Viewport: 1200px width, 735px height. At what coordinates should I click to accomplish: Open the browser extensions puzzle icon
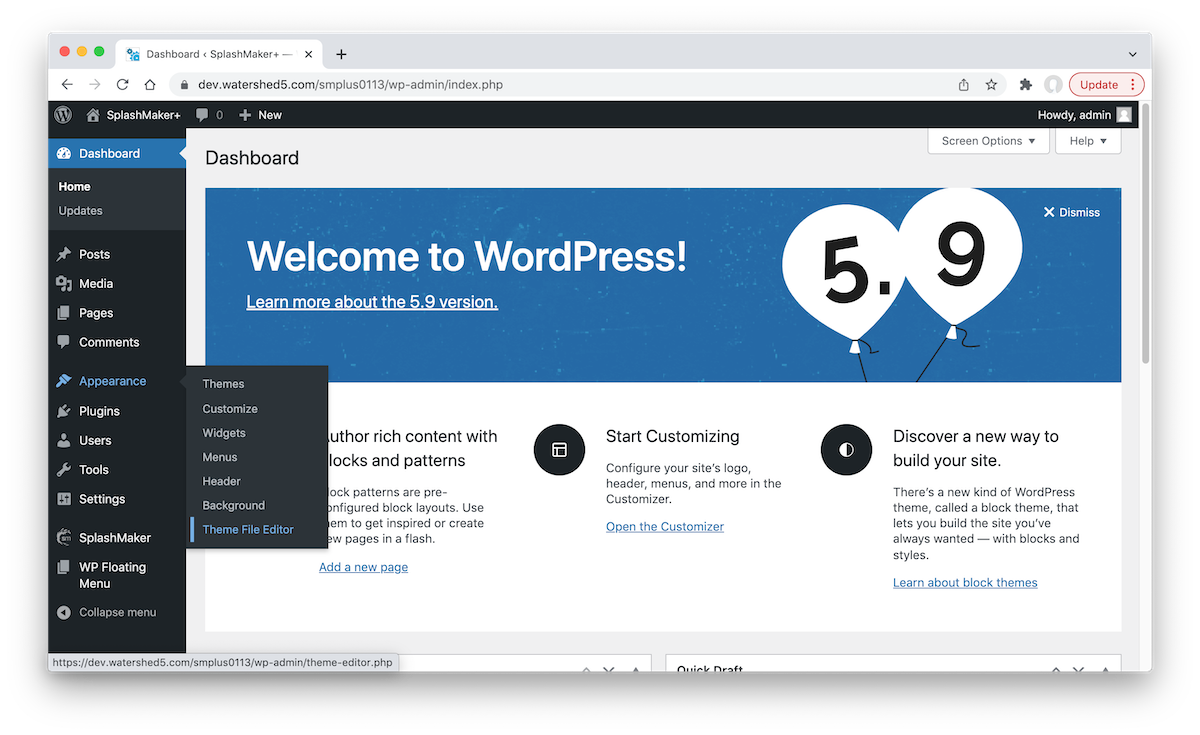coord(1025,85)
